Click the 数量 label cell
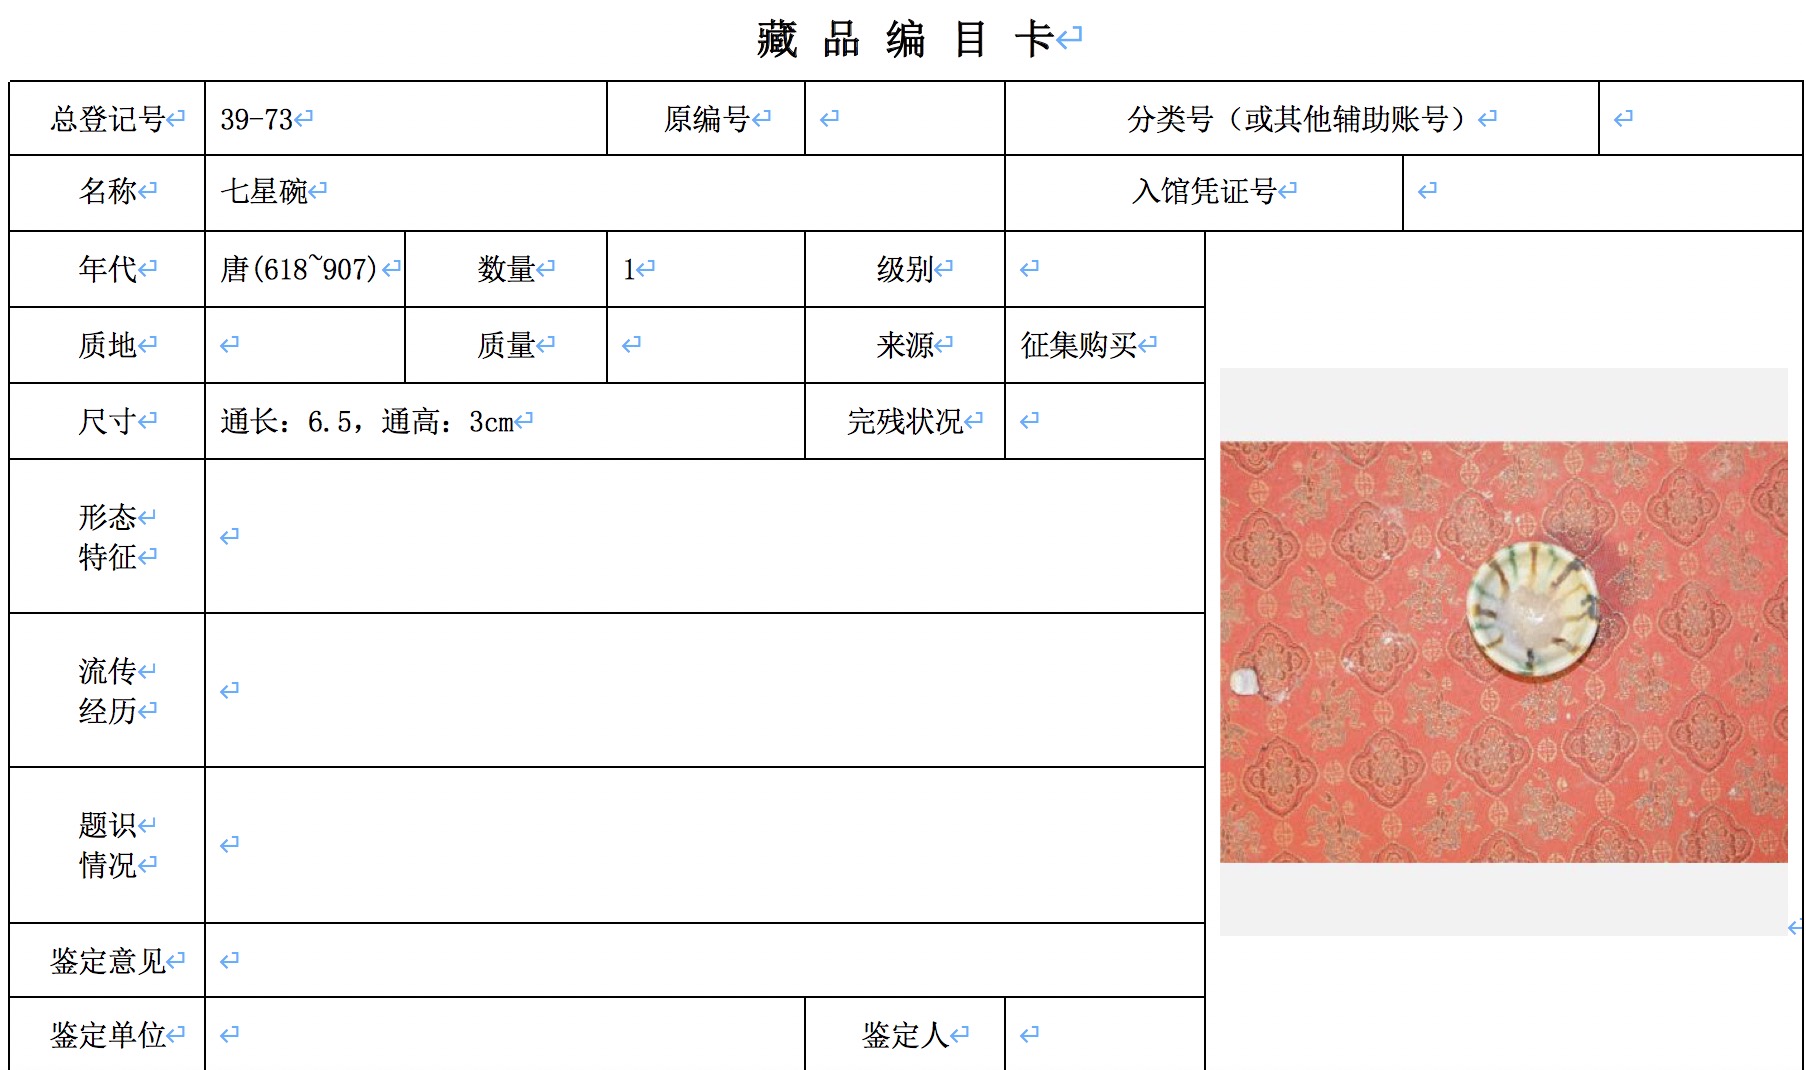The image size is (1806, 1070). [x=506, y=269]
